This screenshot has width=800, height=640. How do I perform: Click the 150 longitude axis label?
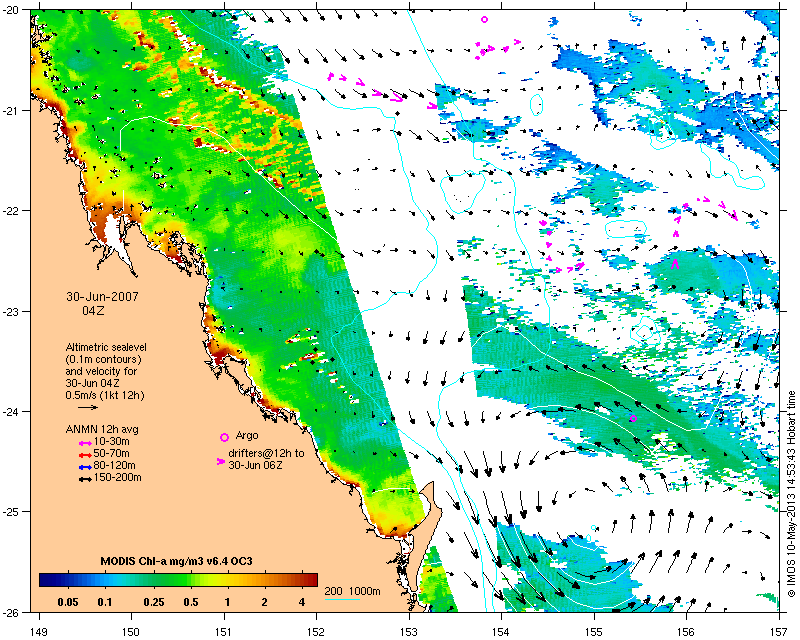click(131, 632)
